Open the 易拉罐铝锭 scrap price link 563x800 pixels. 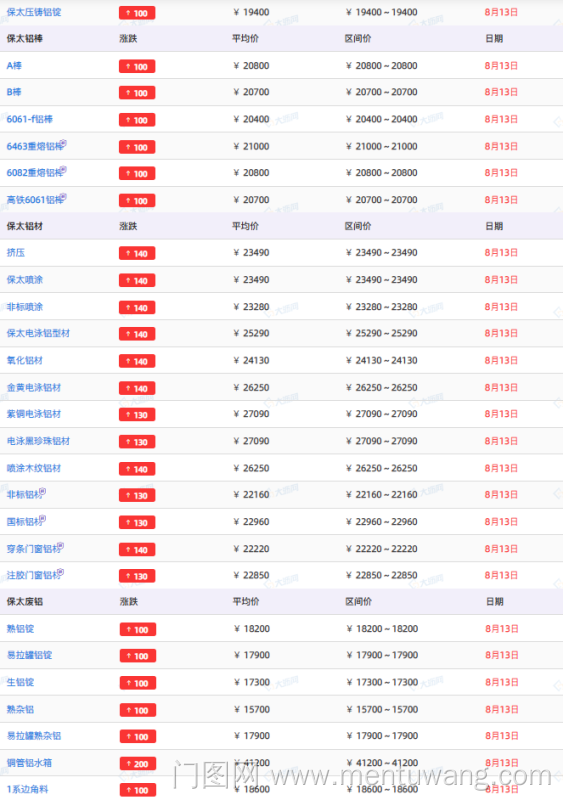click(x=30, y=655)
